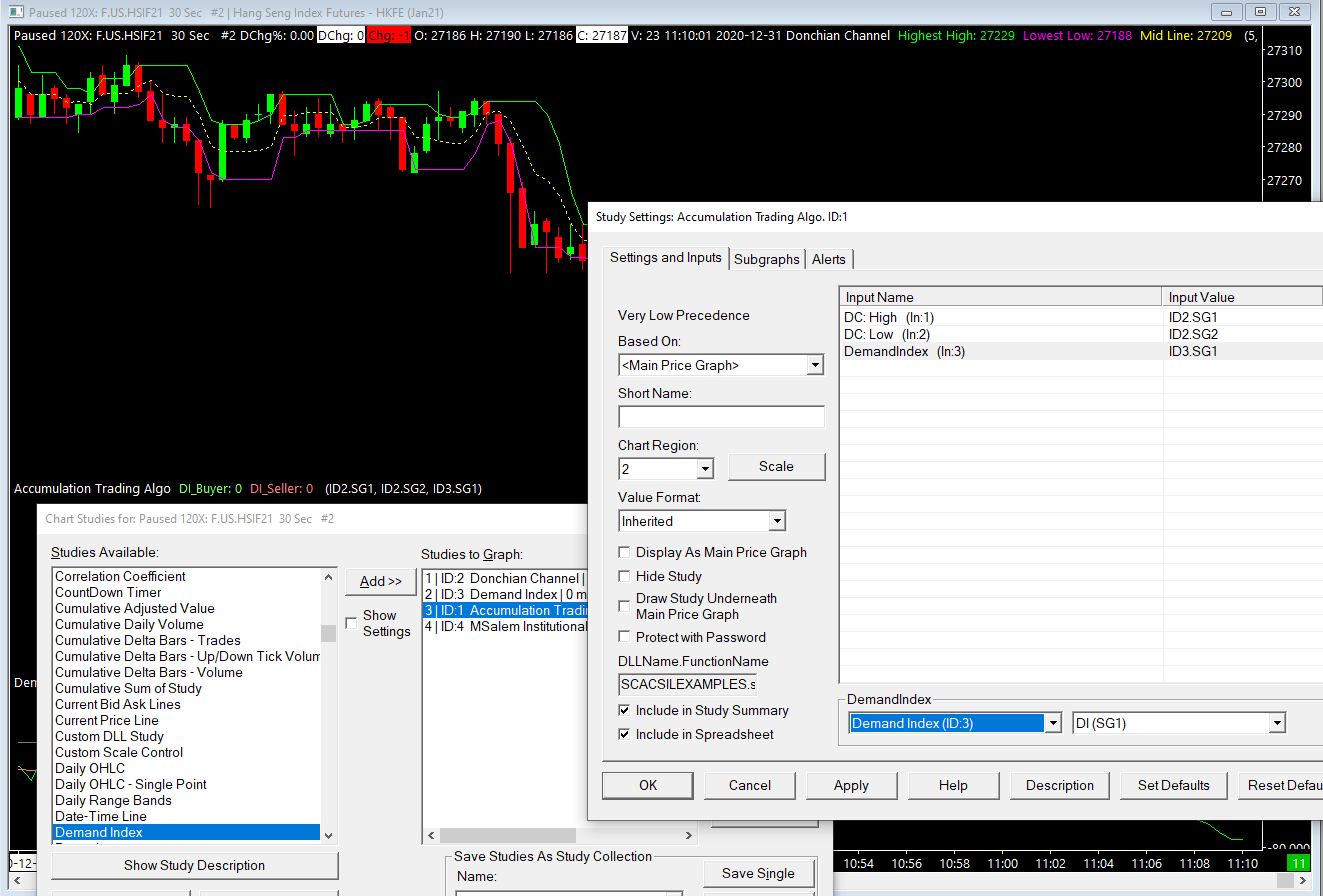Screen dimensions: 1323x896
Task: Click the Input Name column header
Action: (x=1001, y=297)
